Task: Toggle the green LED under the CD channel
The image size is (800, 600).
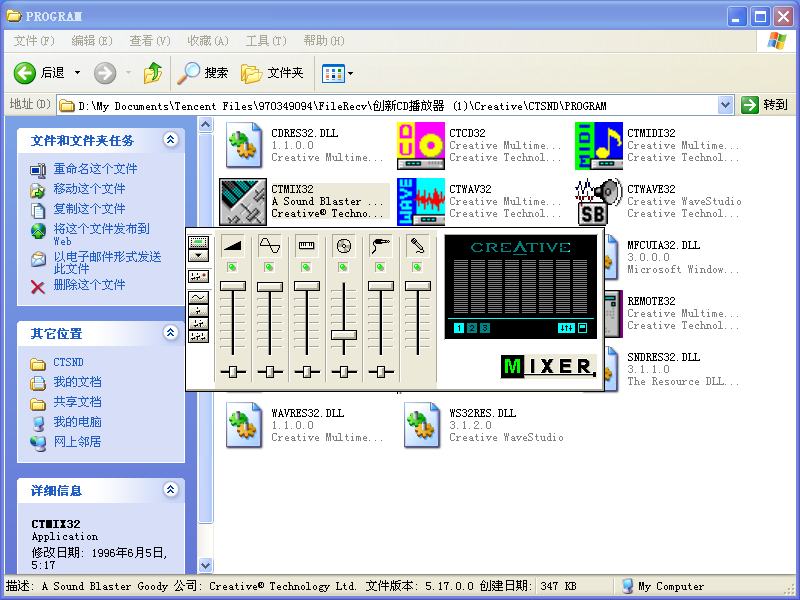Action: [344, 267]
